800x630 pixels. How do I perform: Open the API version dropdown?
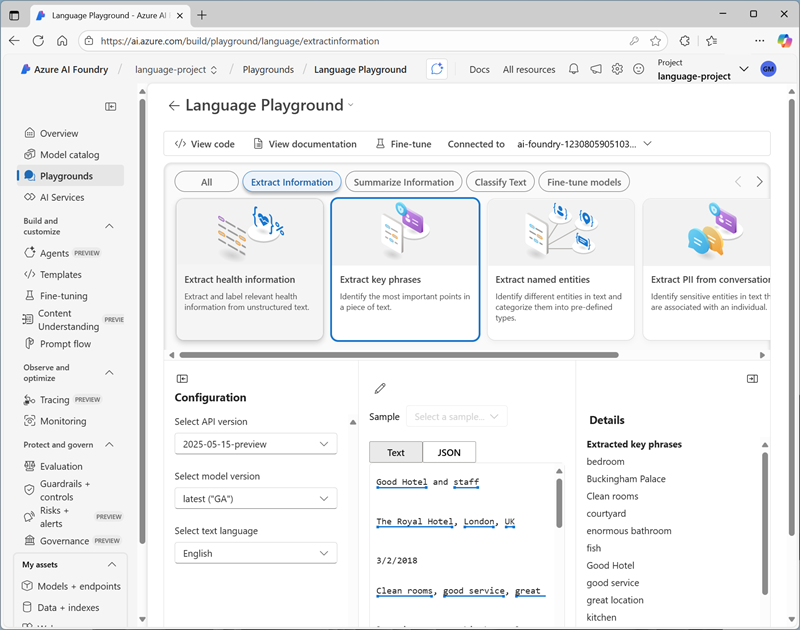[255, 444]
